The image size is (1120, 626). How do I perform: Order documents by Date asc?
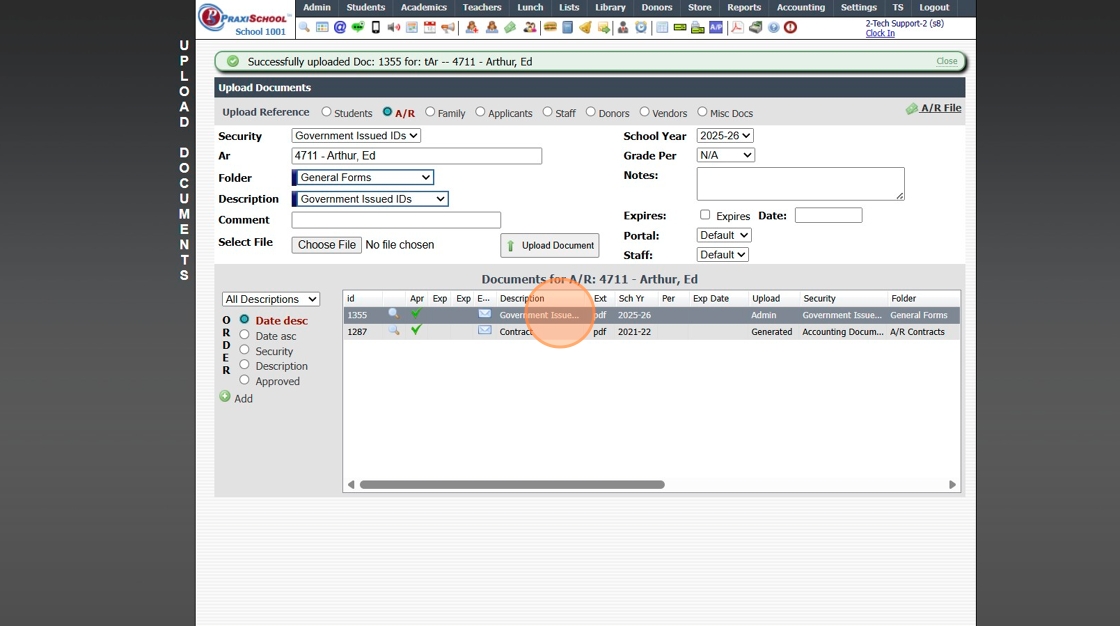tap(244, 334)
